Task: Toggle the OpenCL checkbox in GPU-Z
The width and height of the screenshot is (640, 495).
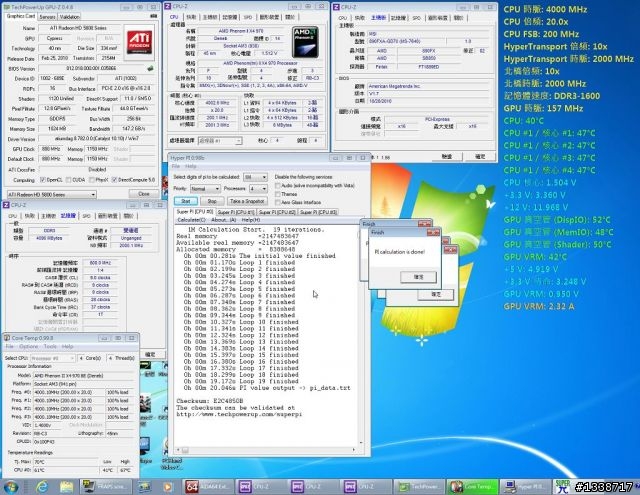Action: [42, 180]
